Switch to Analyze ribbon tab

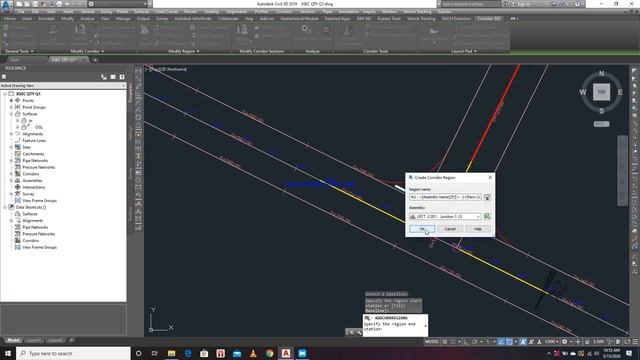pyautogui.click(x=87, y=19)
